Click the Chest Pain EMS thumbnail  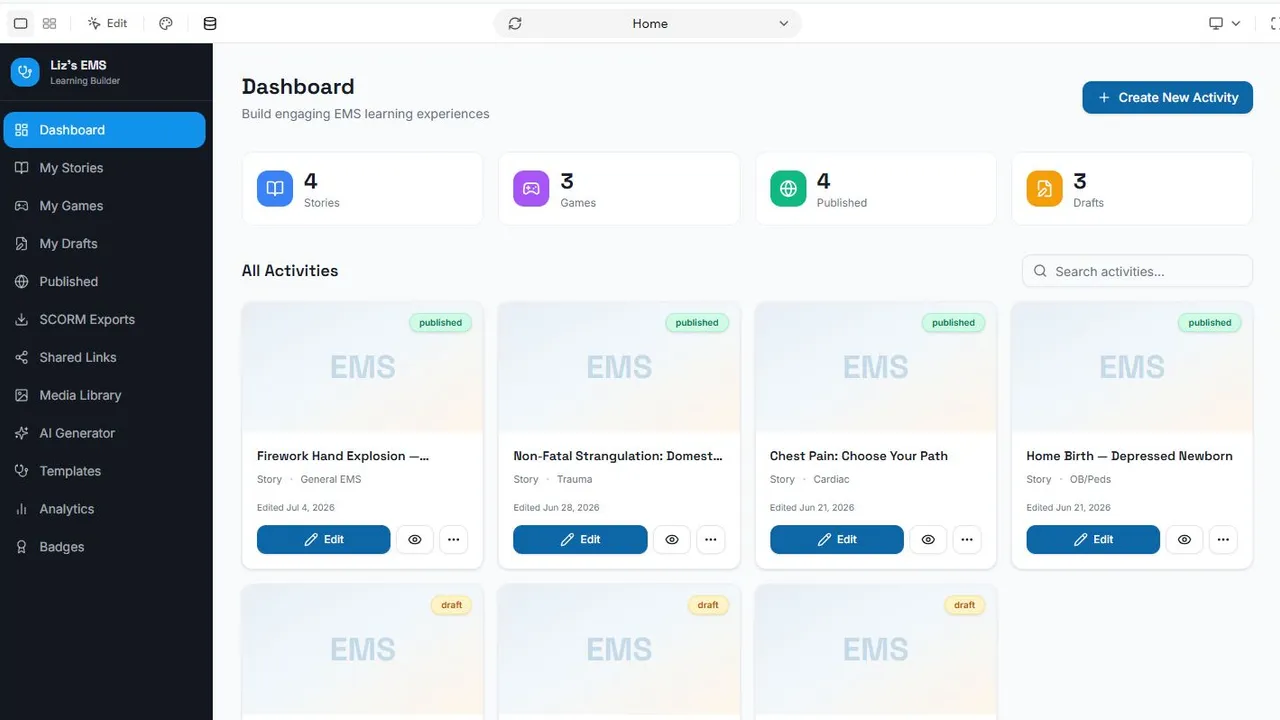(x=875, y=368)
